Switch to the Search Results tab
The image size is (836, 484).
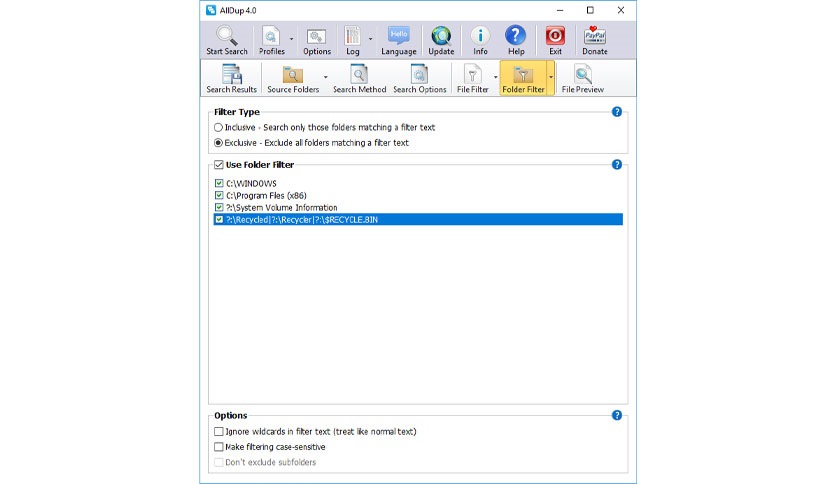231,78
